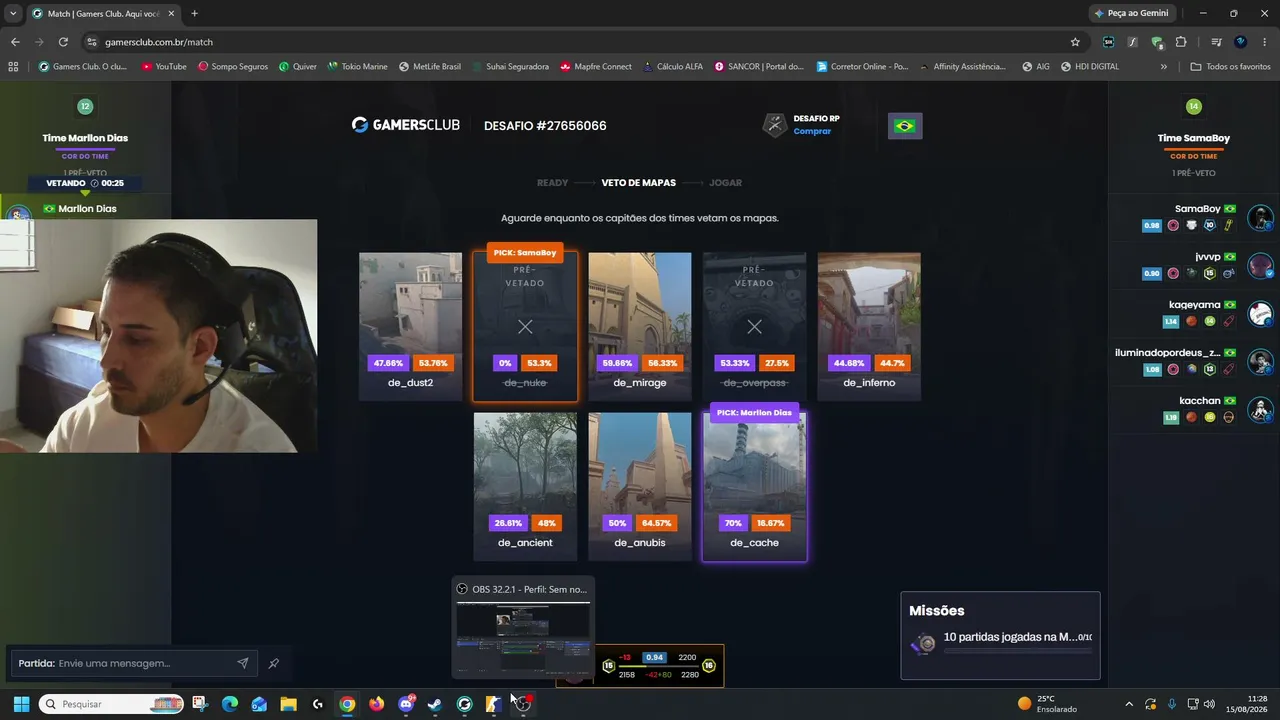1280x720 pixels.
Task: Open Firefox from the taskbar
Action: 376,704
